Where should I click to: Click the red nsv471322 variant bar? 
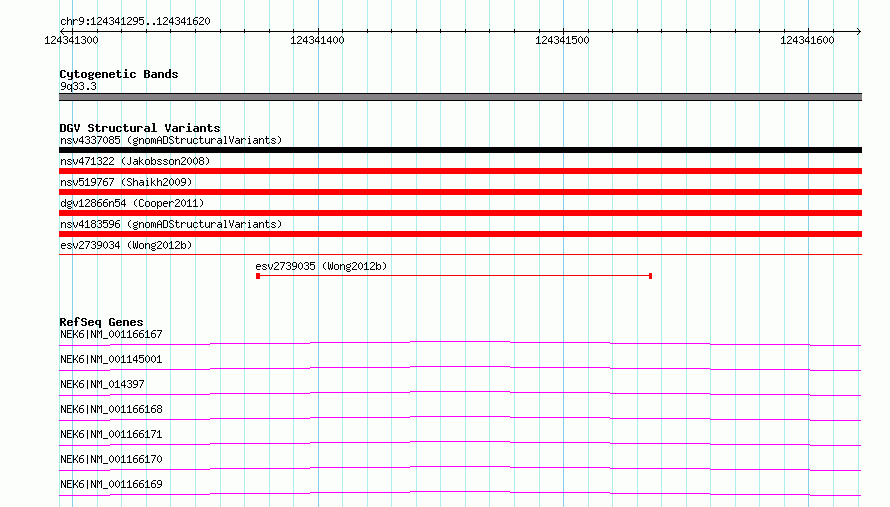click(x=460, y=171)
